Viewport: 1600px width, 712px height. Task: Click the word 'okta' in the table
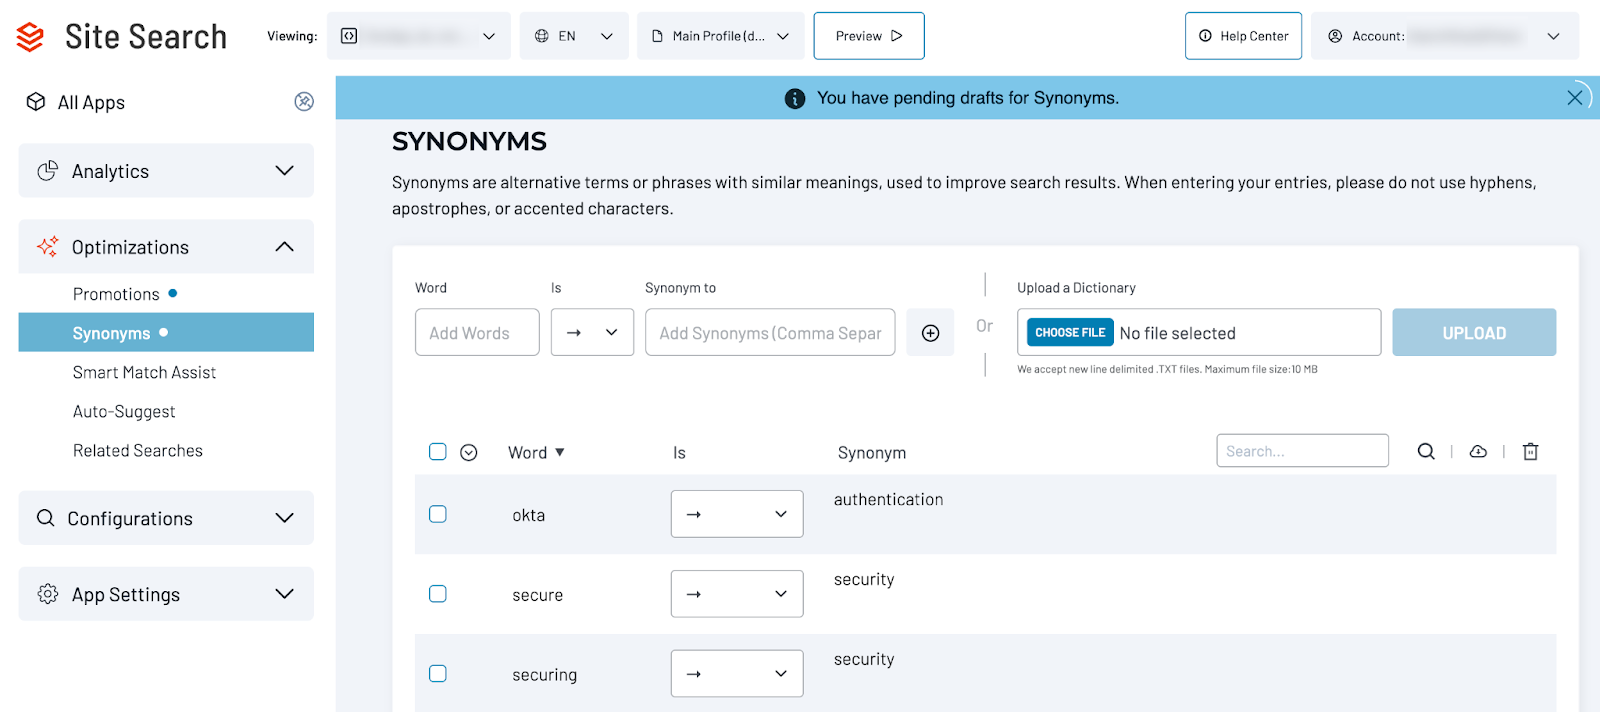528,515
